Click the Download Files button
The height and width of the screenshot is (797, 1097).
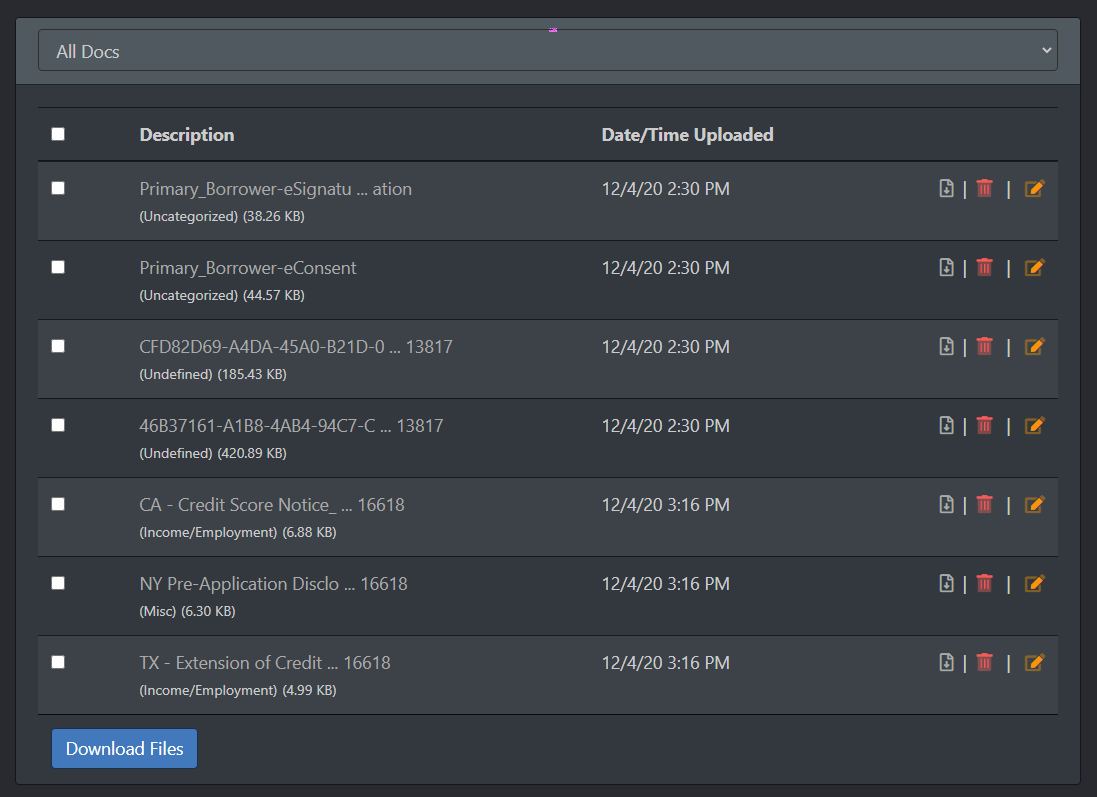(x=124, y=749)
